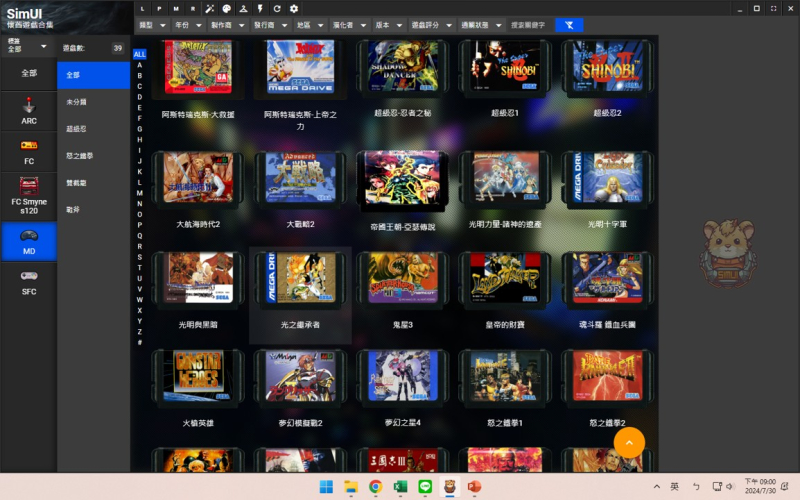Toggle the M panel button in toolbar
This screenshot has width=800, height=500.
pos(176,9)
